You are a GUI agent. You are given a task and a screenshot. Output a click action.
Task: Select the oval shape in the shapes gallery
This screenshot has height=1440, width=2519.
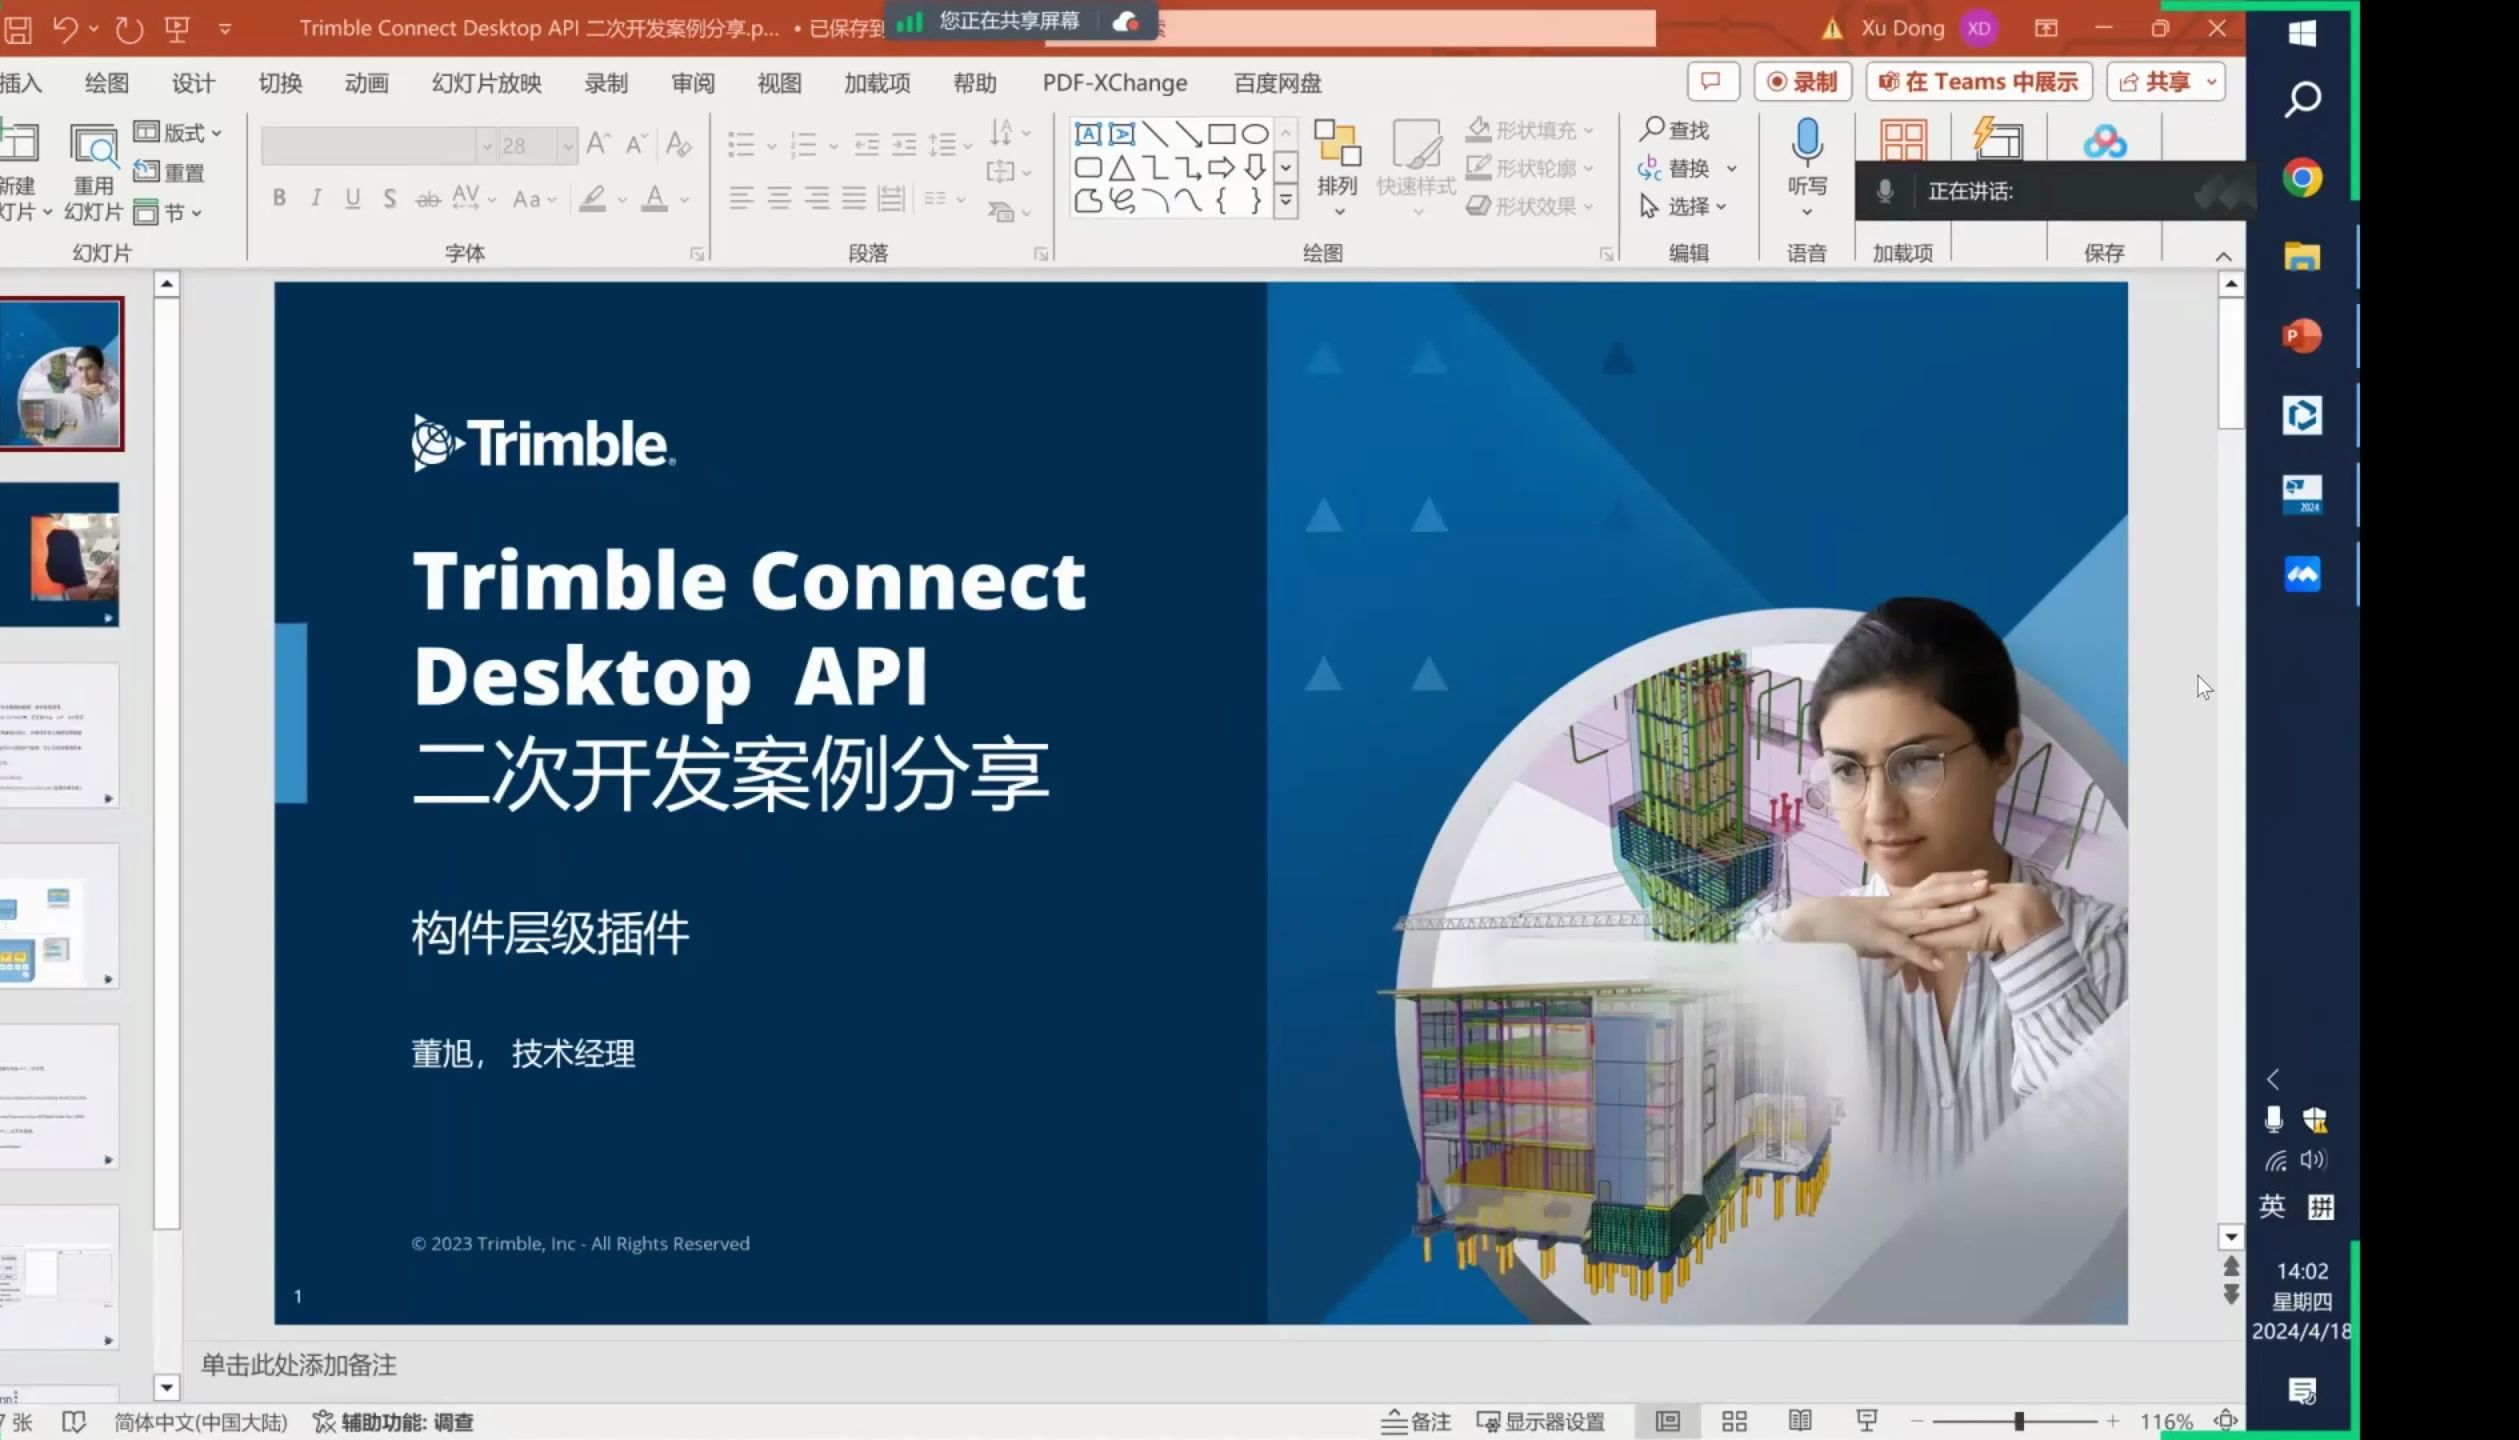tap(1256, 131)
